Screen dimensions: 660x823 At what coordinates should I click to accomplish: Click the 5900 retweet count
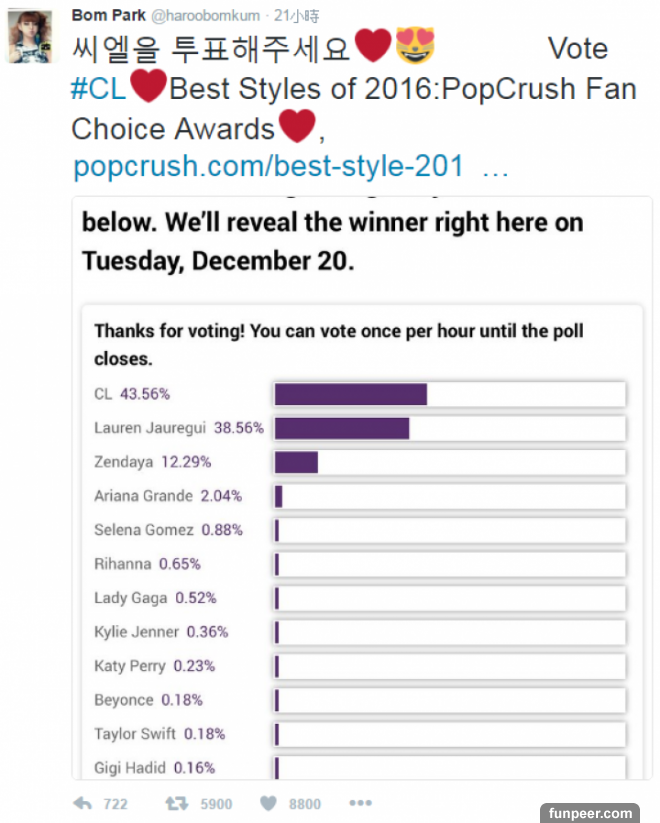(216, 804)
